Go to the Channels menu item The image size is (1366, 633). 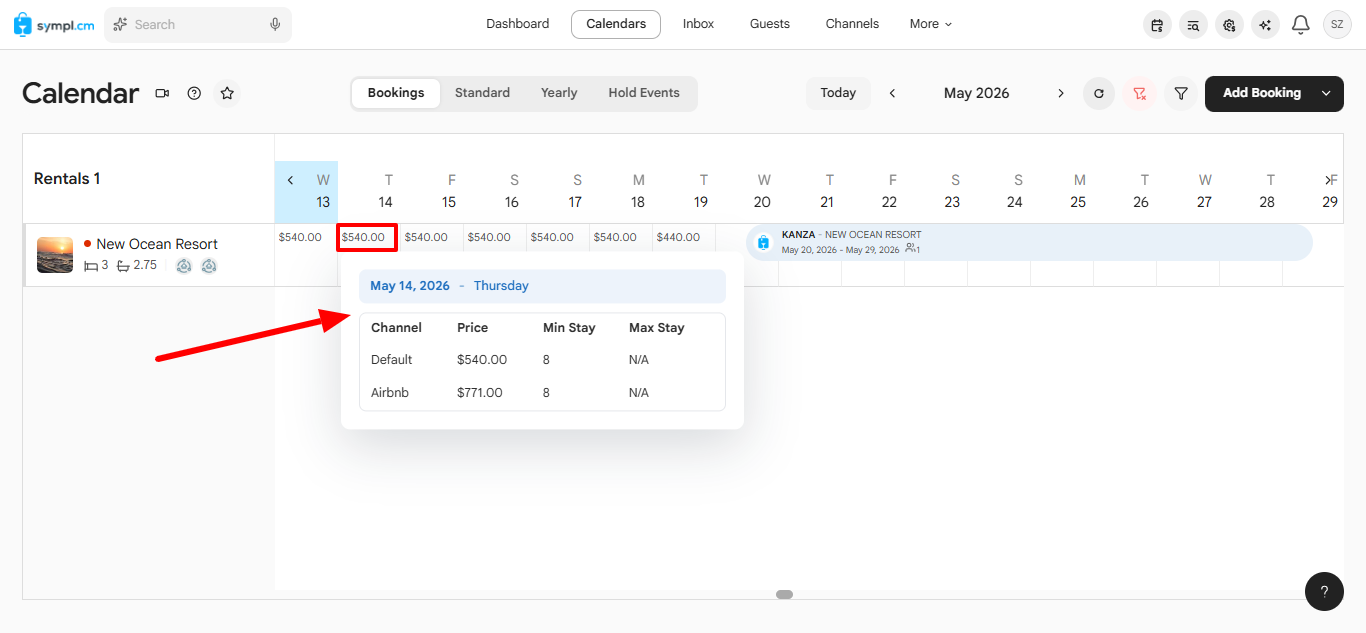click(x=852, y=24)
